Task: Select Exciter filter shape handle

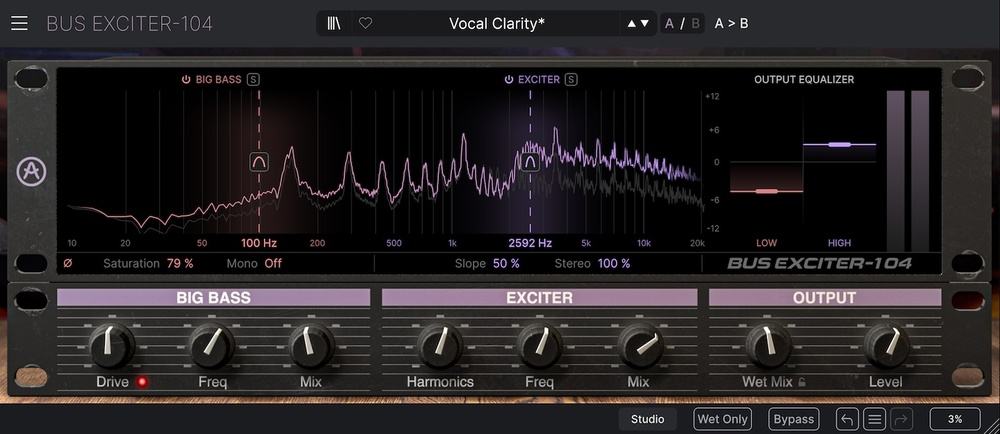Action: tap(530, 162)
